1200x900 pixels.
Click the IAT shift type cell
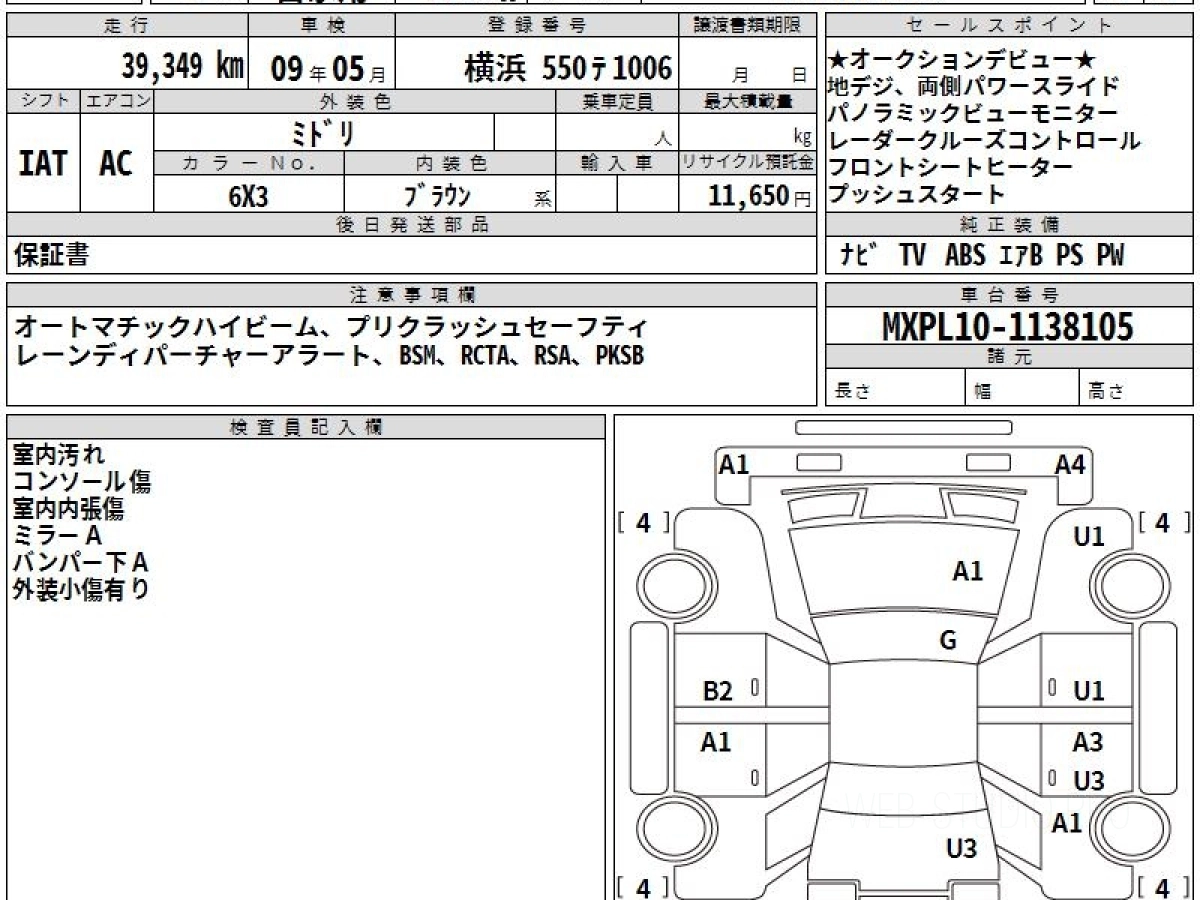[x=43, y=163]
